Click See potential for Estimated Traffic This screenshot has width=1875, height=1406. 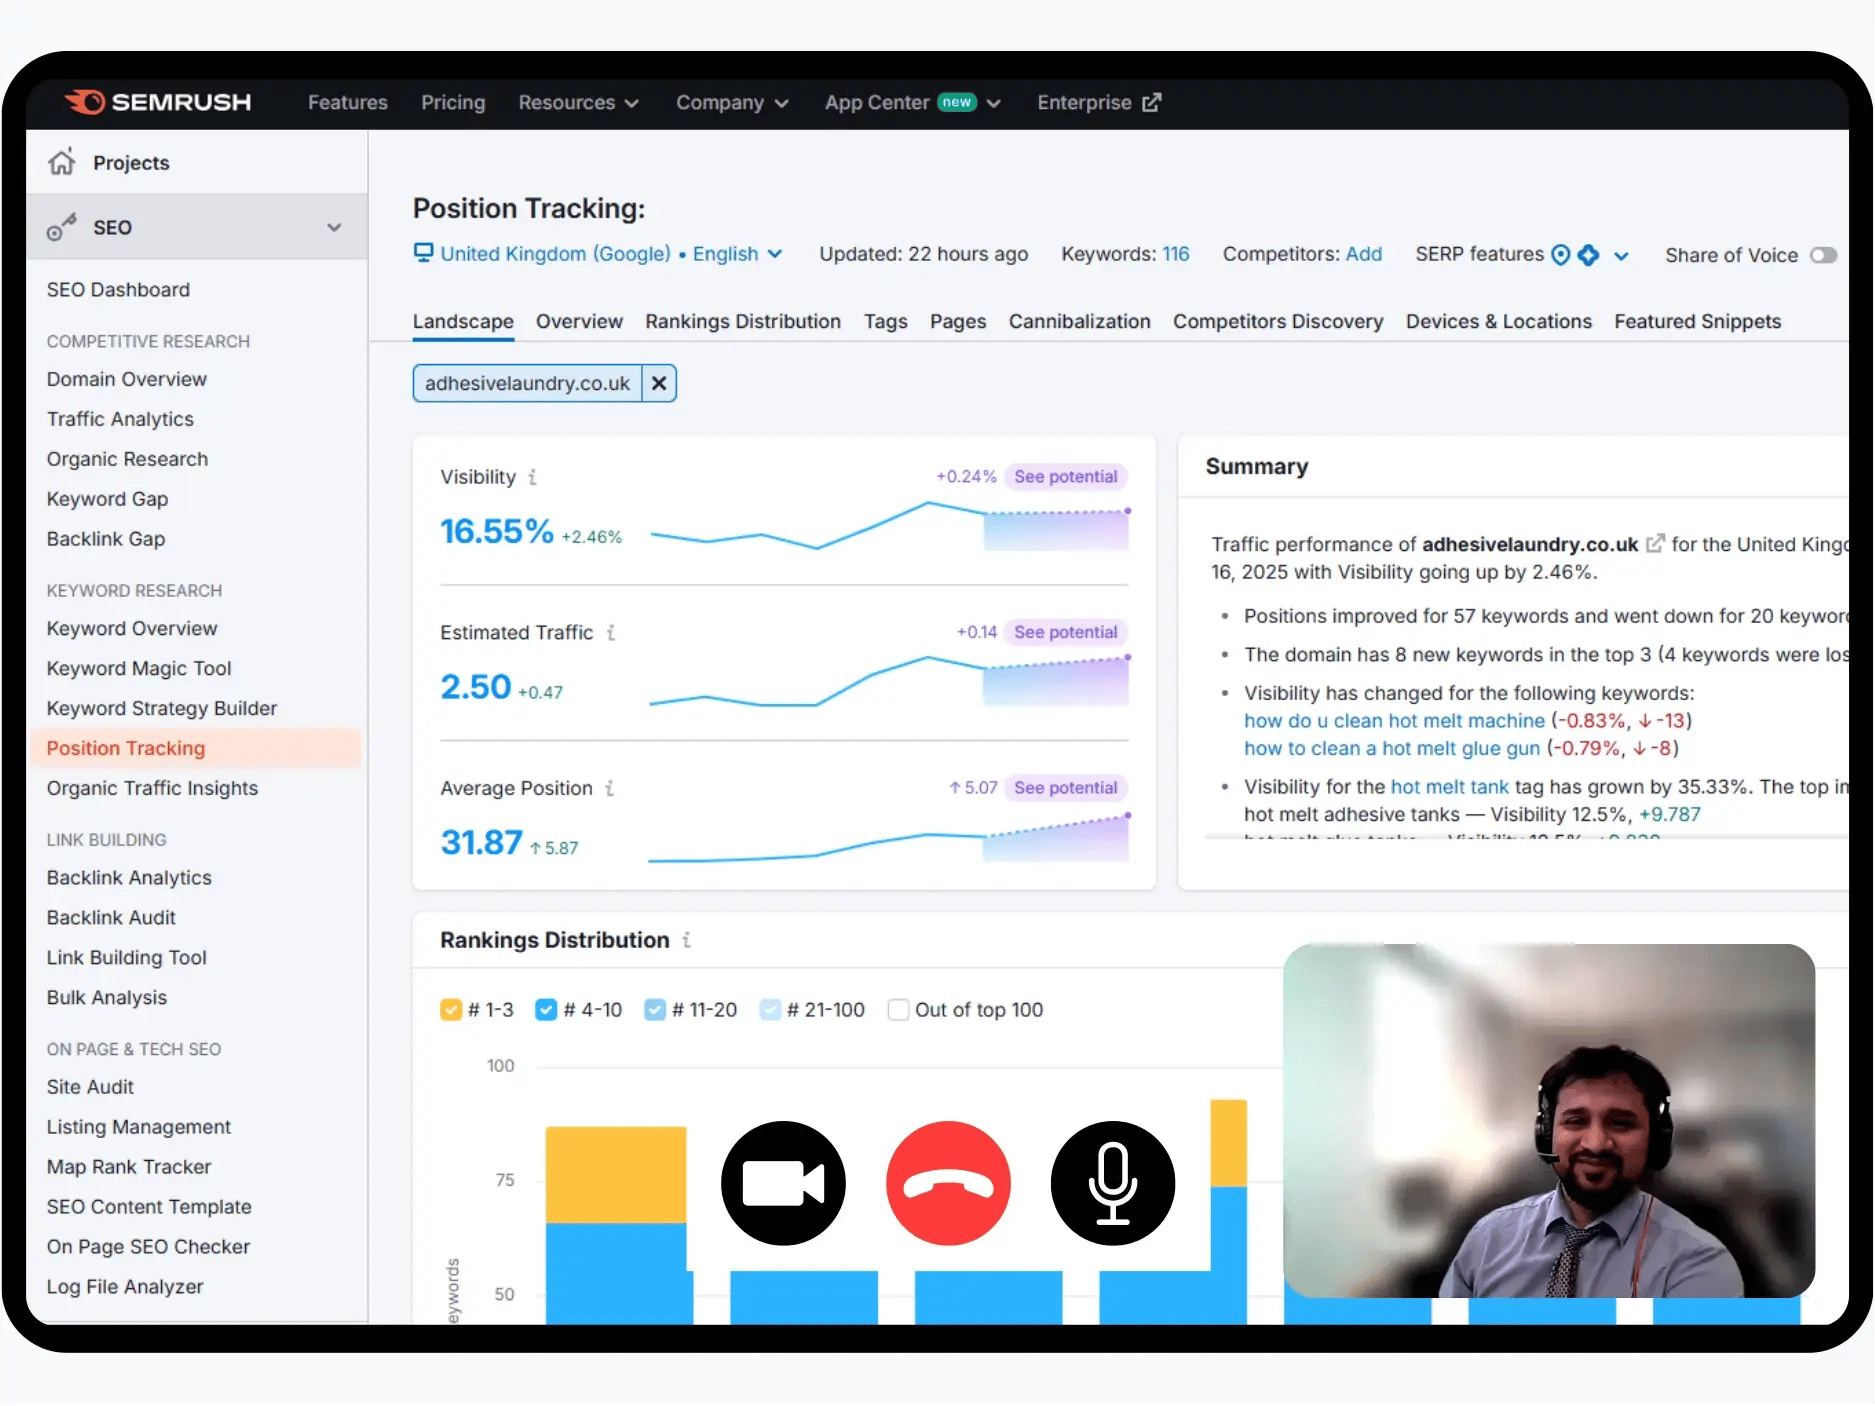1065,632
